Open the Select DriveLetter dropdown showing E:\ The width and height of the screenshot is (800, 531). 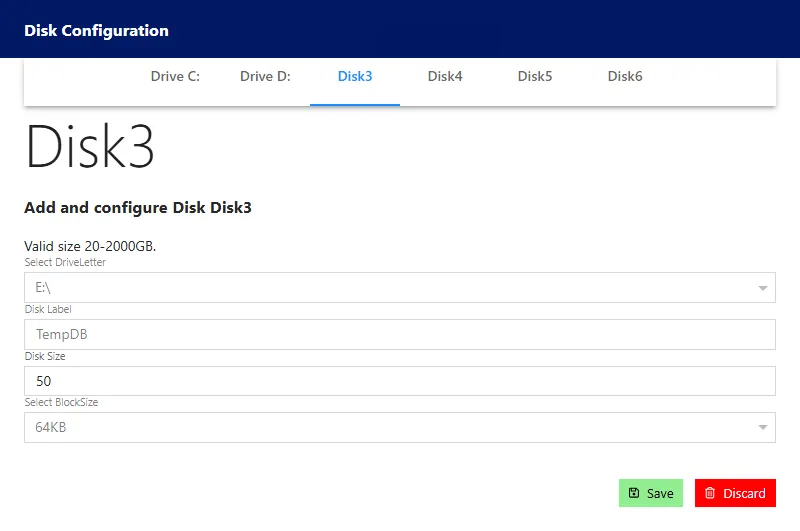400,288
